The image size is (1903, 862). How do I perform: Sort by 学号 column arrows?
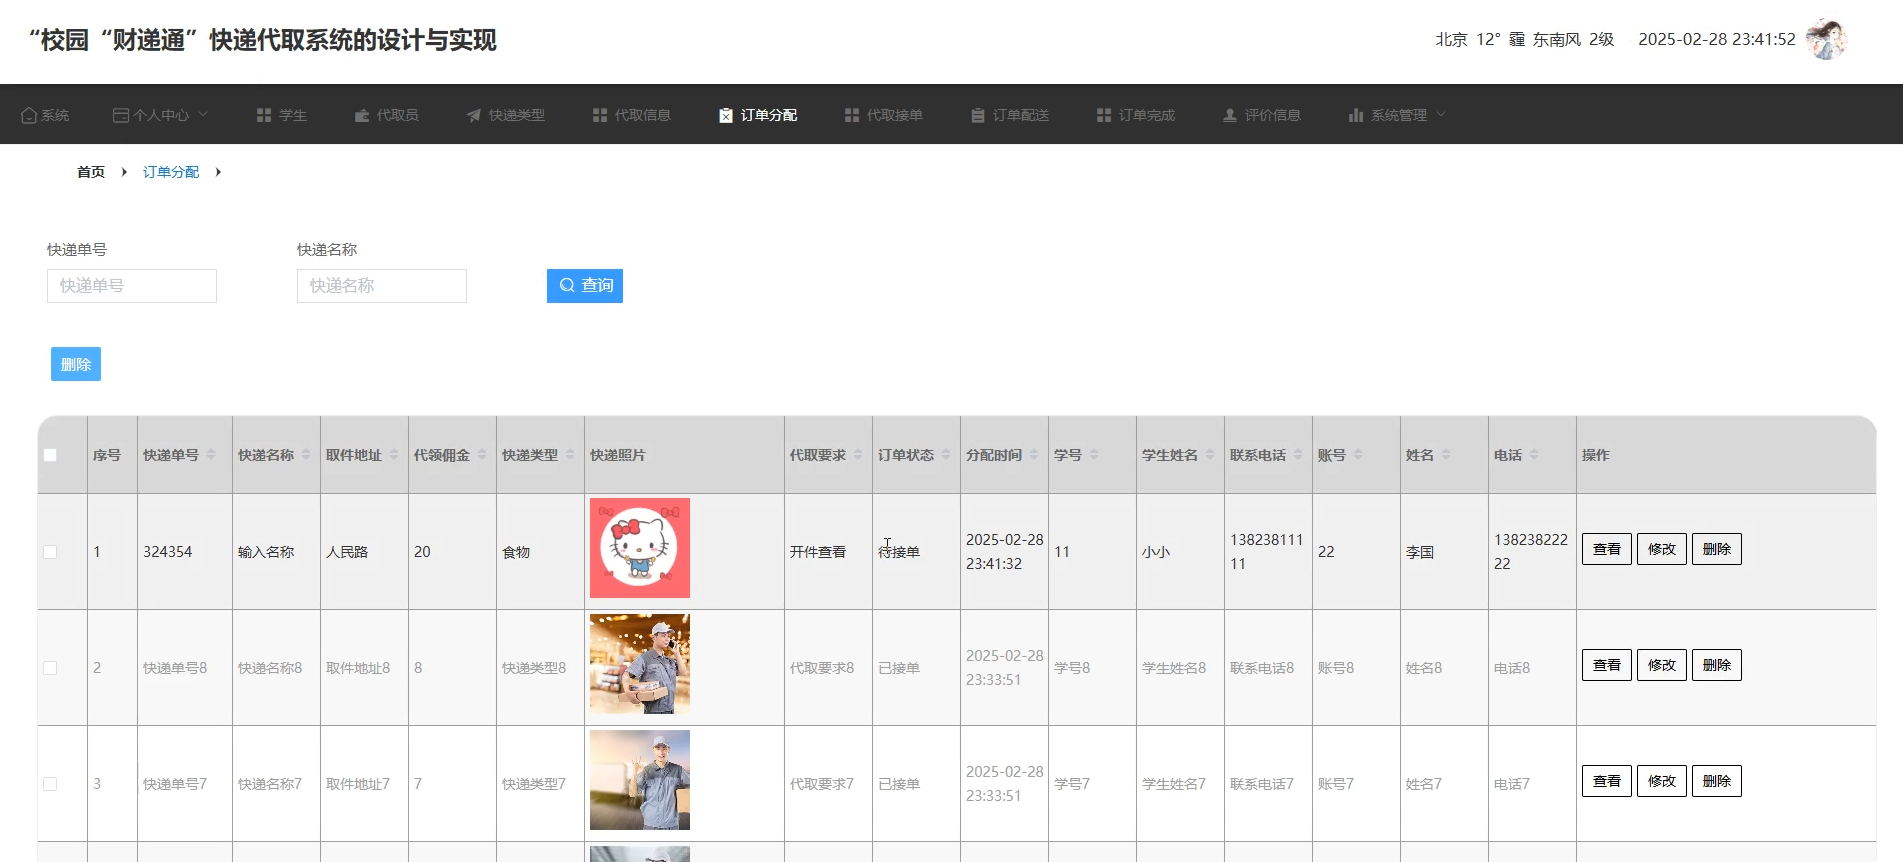pyautogui.click(x=1094, y=455)
